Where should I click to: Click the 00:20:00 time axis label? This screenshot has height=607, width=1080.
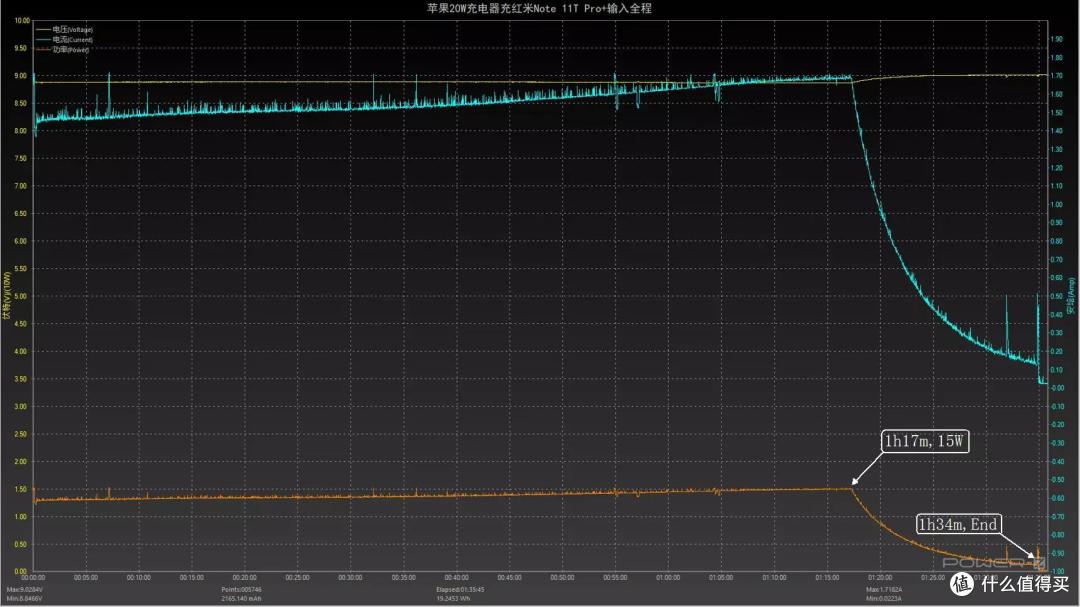tap(245, 577)
